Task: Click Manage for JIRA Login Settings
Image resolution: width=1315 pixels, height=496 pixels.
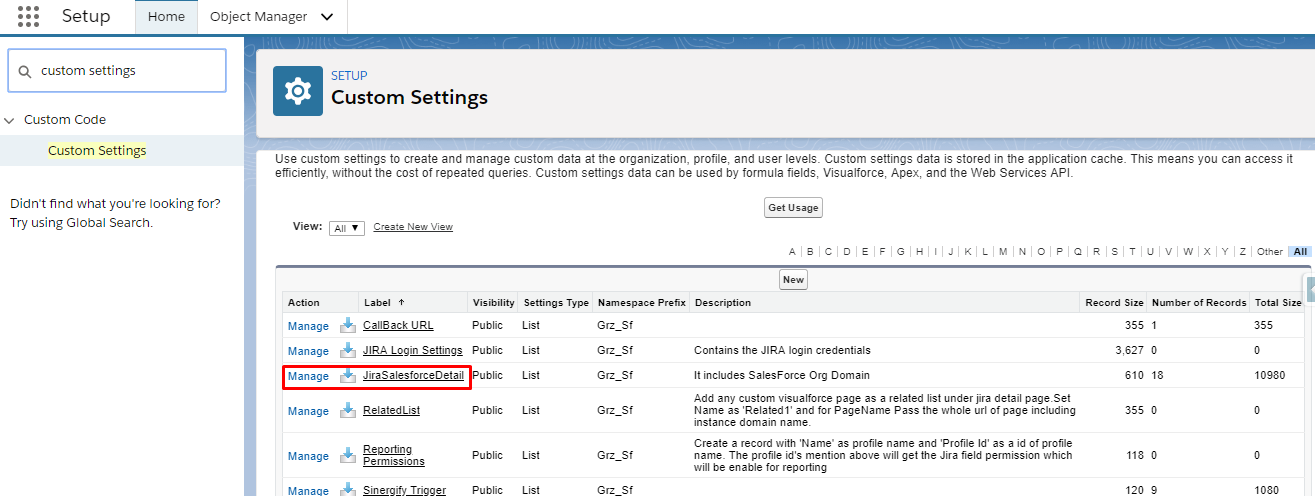Action: pyautogui.click(x=308, y=351)
